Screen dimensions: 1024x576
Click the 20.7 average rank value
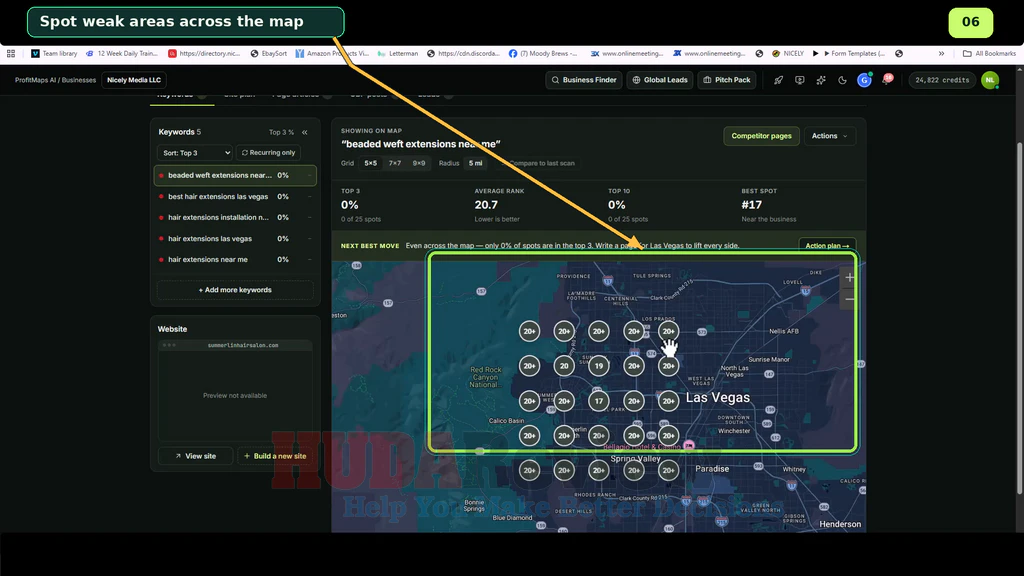pyautogui.click(x=486, y=205)
